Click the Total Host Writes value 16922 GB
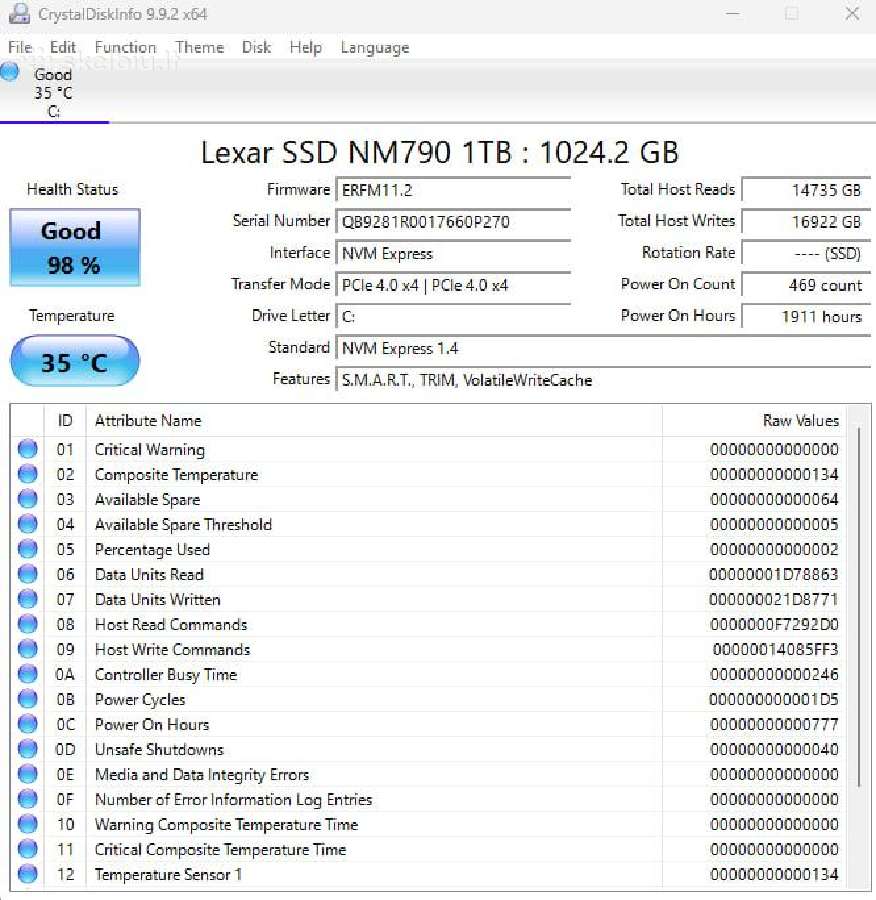The width and height of the screenshot is (876, 900). coord(807,222)
